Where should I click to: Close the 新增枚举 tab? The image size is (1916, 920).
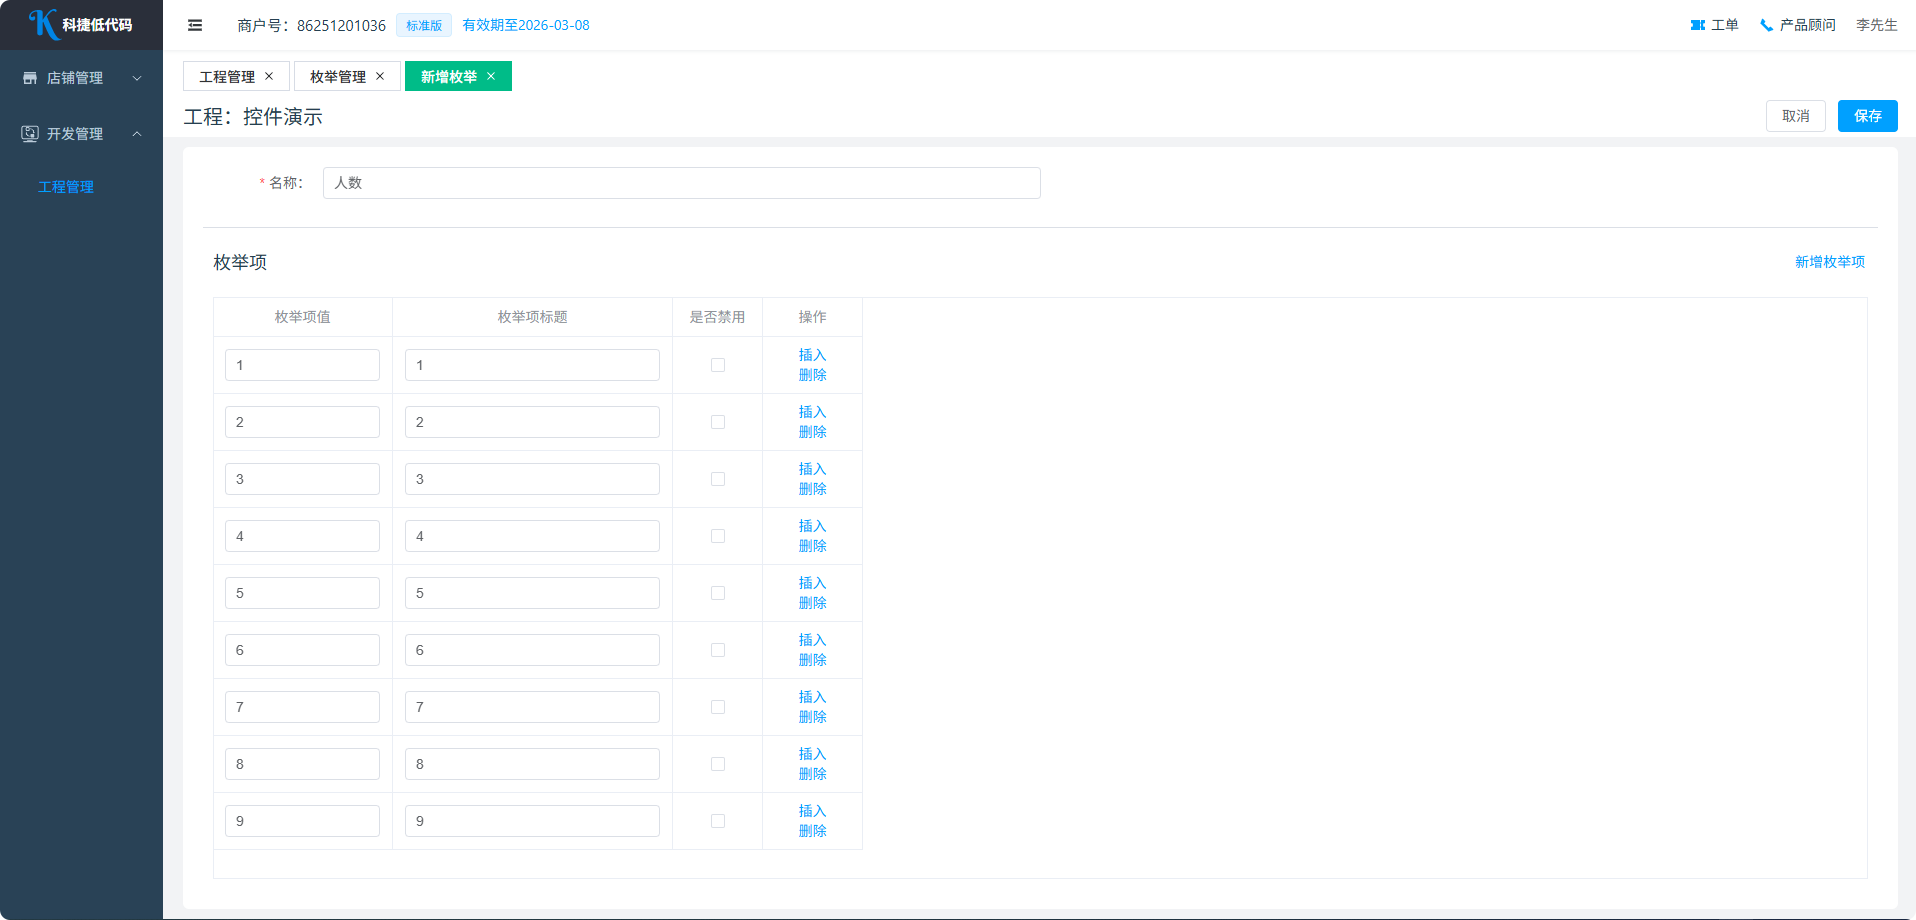point(491,76)
